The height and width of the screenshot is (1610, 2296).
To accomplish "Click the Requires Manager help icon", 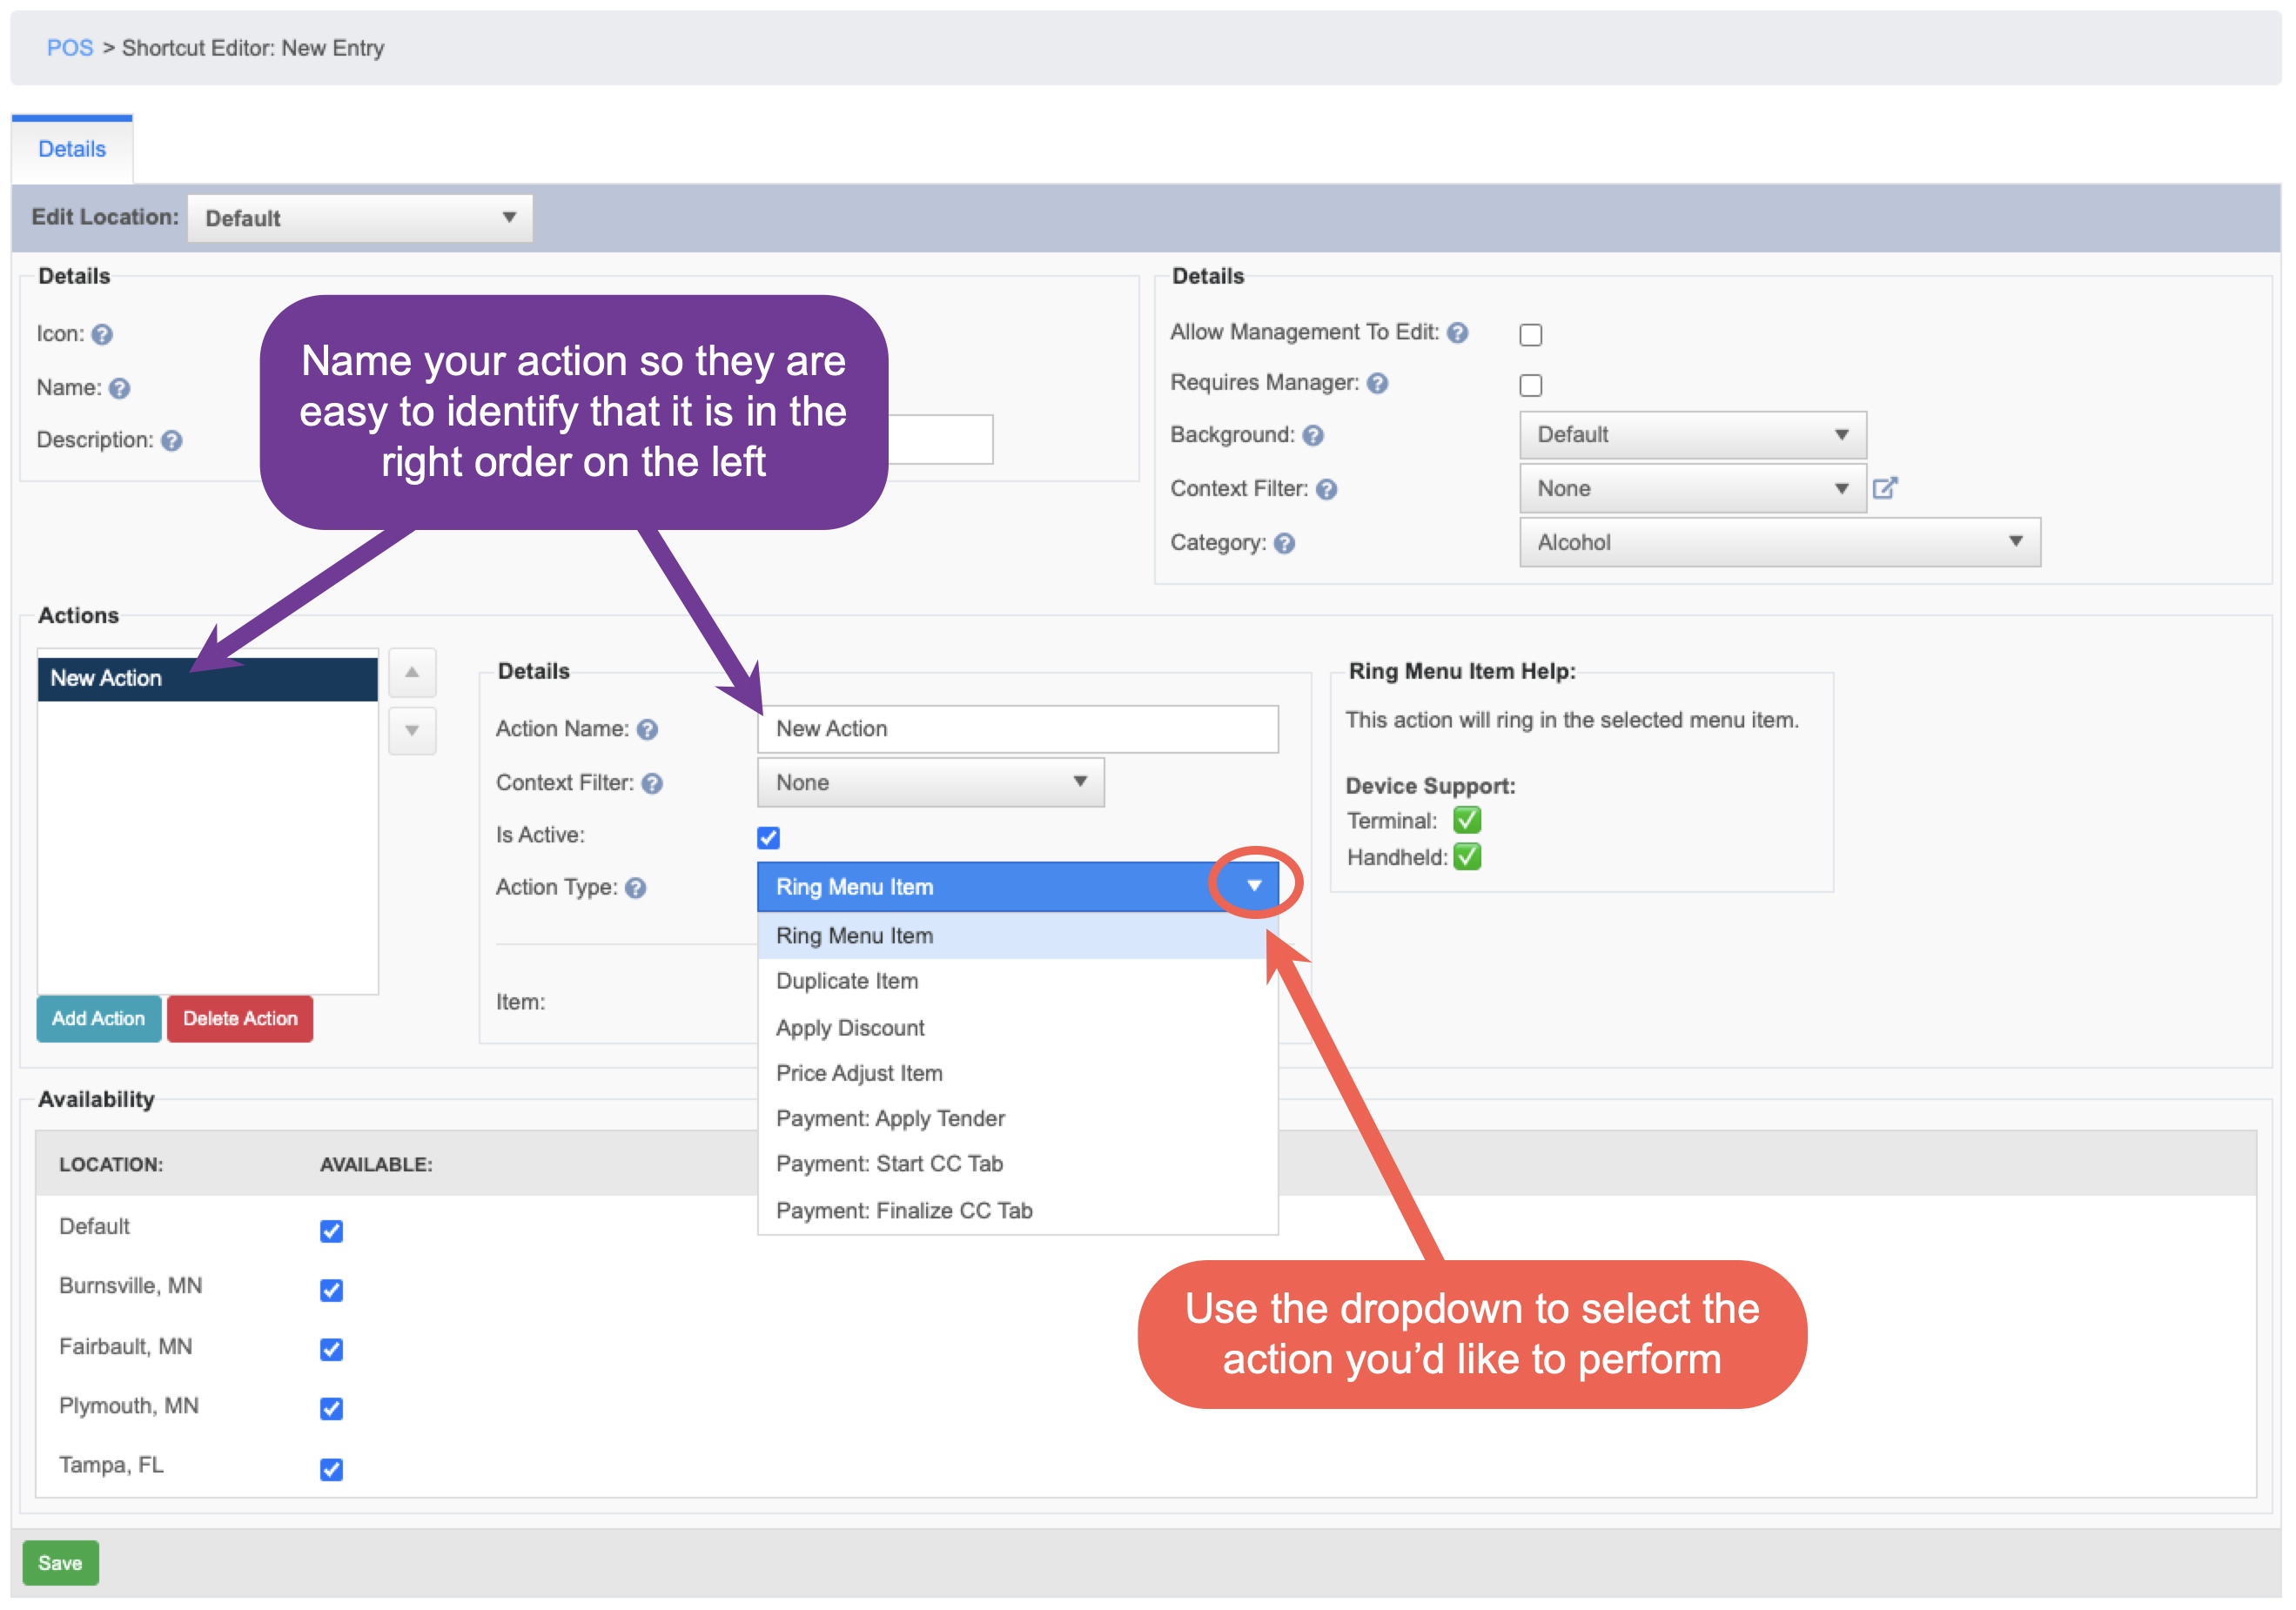I will click(1378, 384).
